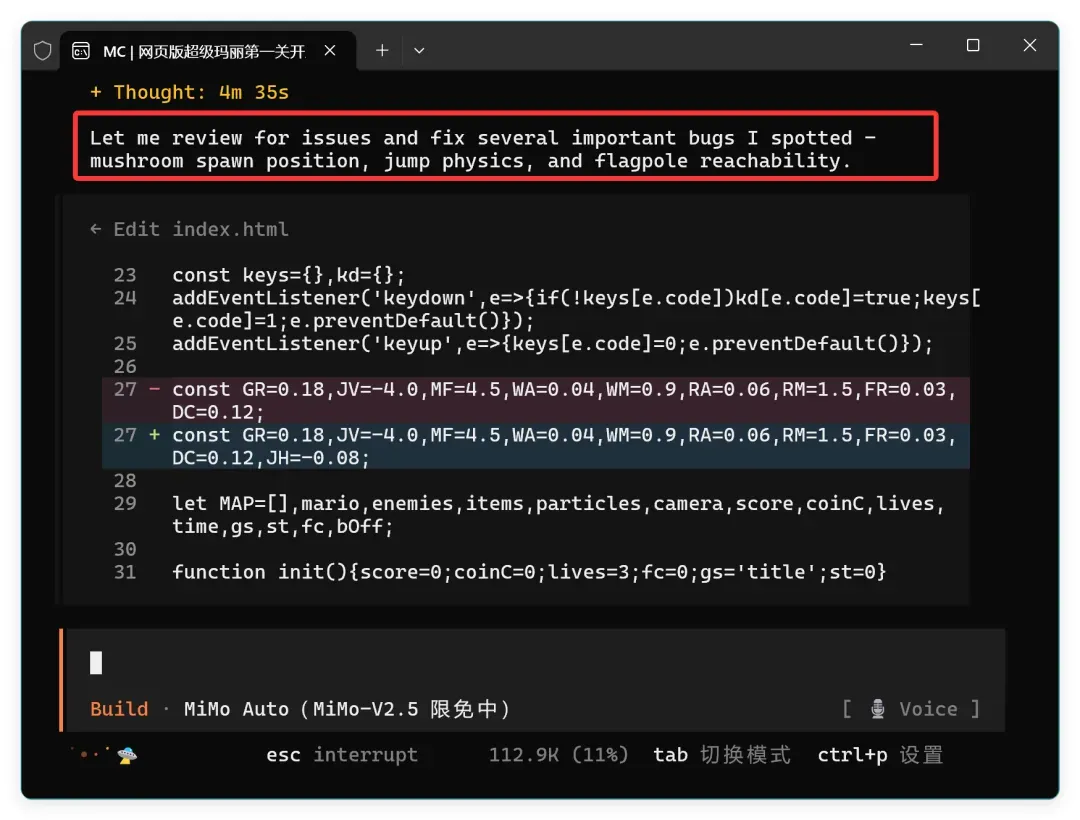Click the terminal icon on MC tab
Image resolution: width=1080 pixels, height=820 pixels.
point(81,51)
